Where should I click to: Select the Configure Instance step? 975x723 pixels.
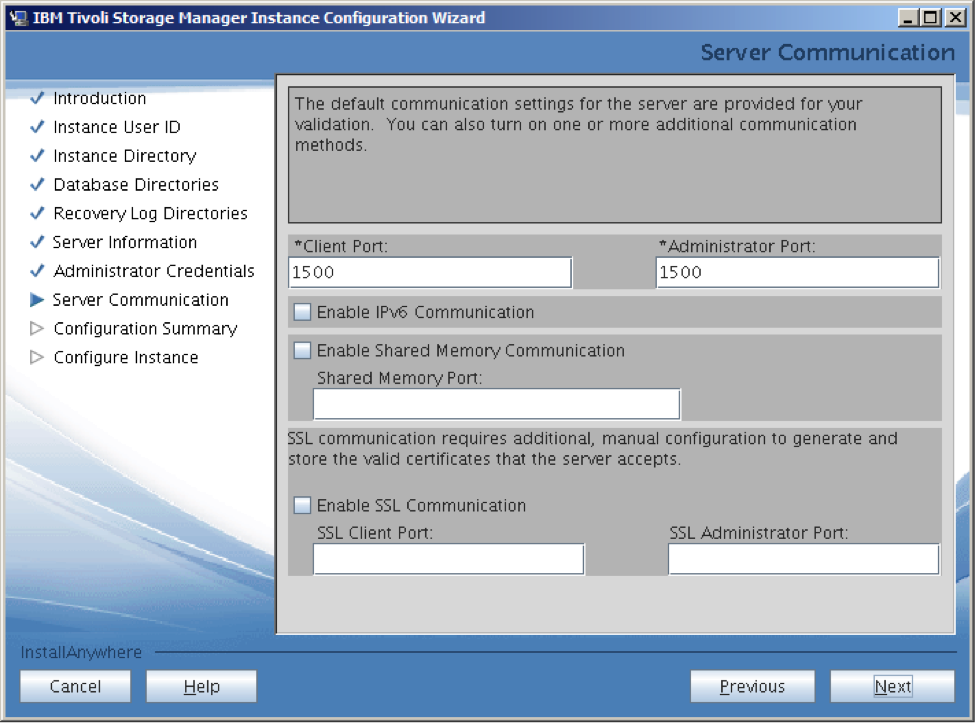pos(126,357)
